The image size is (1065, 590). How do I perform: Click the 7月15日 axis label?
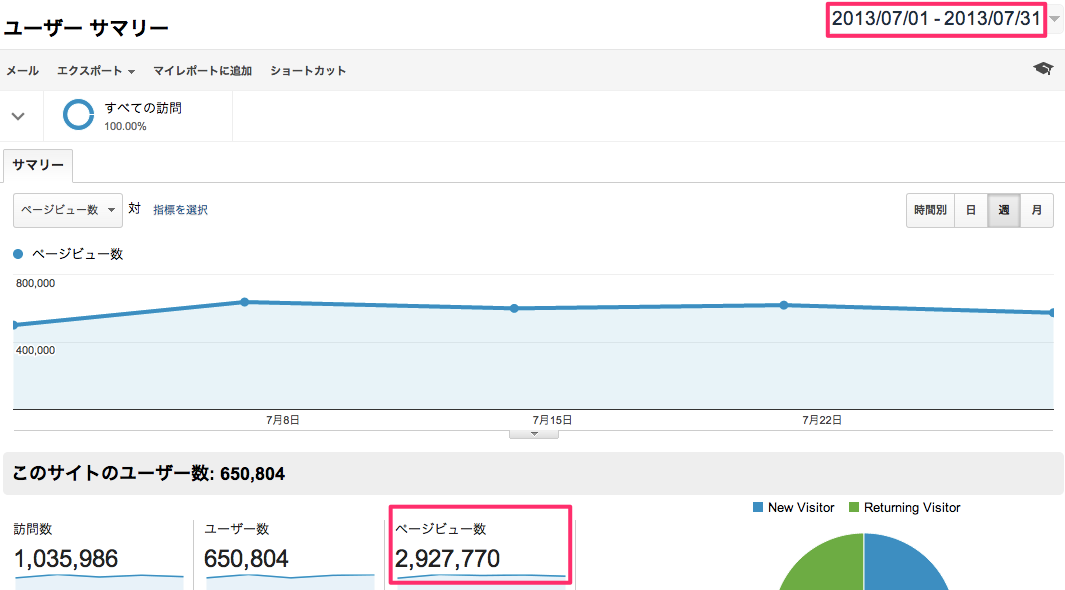(x=552, y=420)
